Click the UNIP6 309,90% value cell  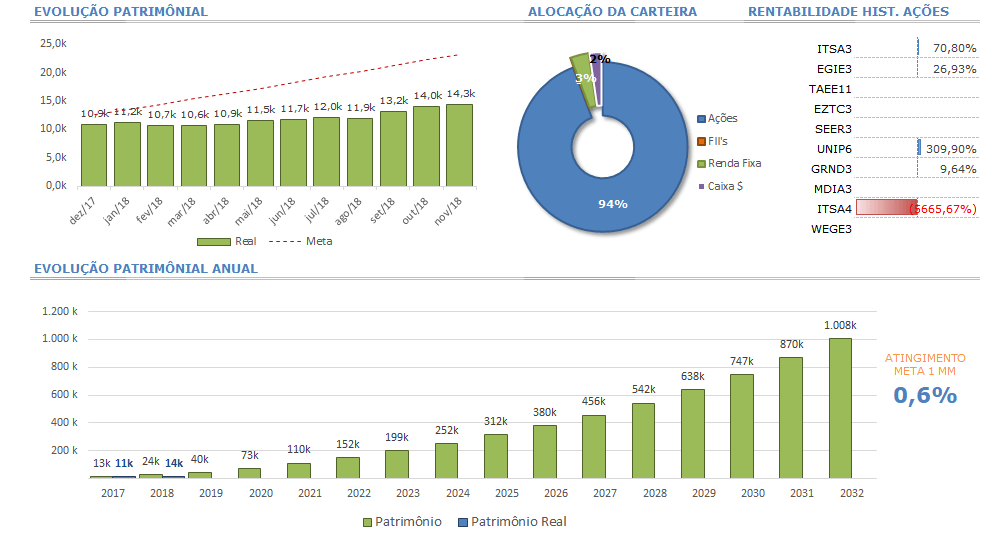pos(947,148)
